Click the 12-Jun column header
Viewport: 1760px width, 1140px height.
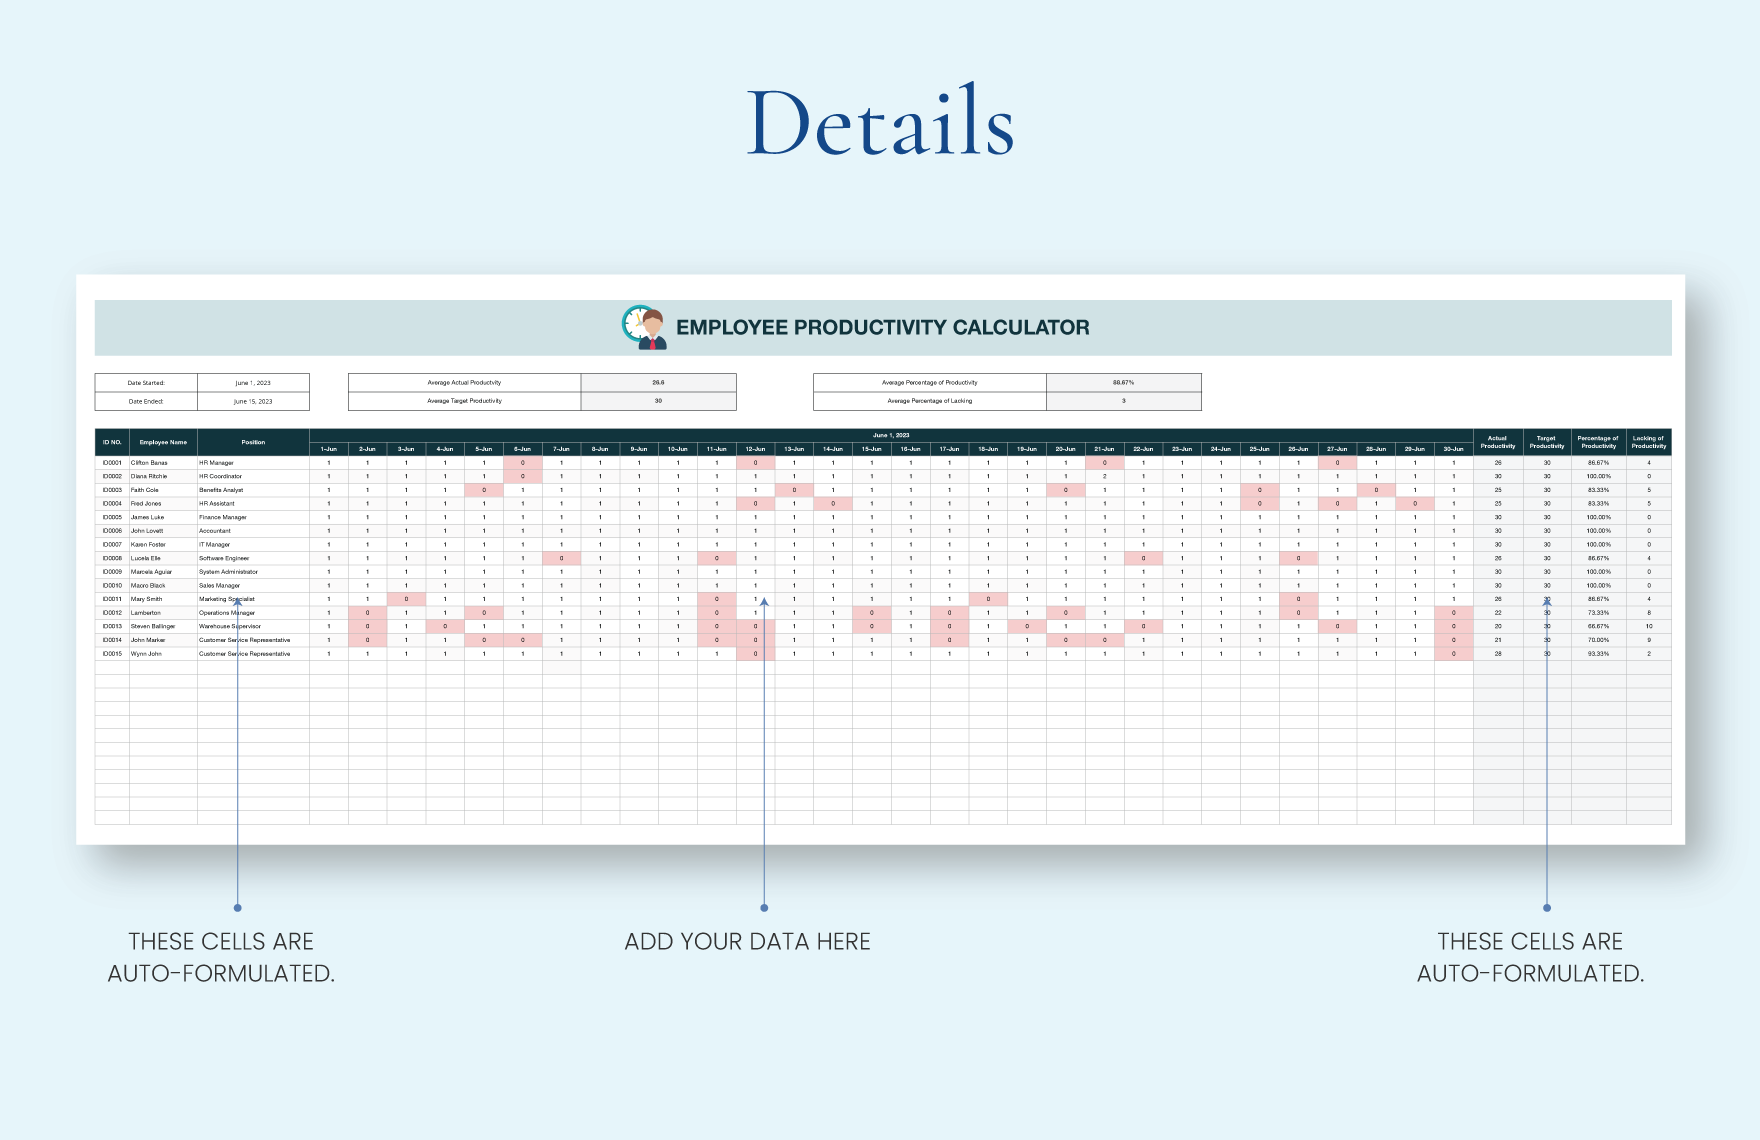[754, 449]
